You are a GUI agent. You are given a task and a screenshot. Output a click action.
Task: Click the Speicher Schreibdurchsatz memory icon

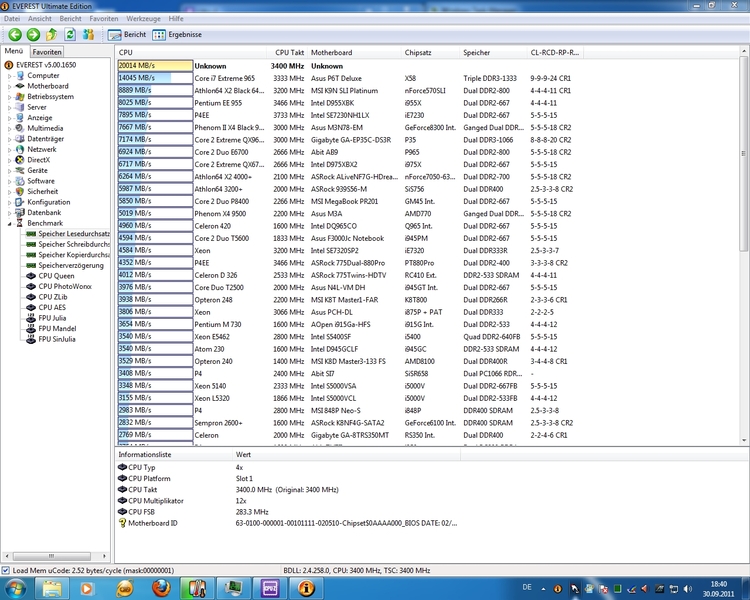[x=31, y=244]
